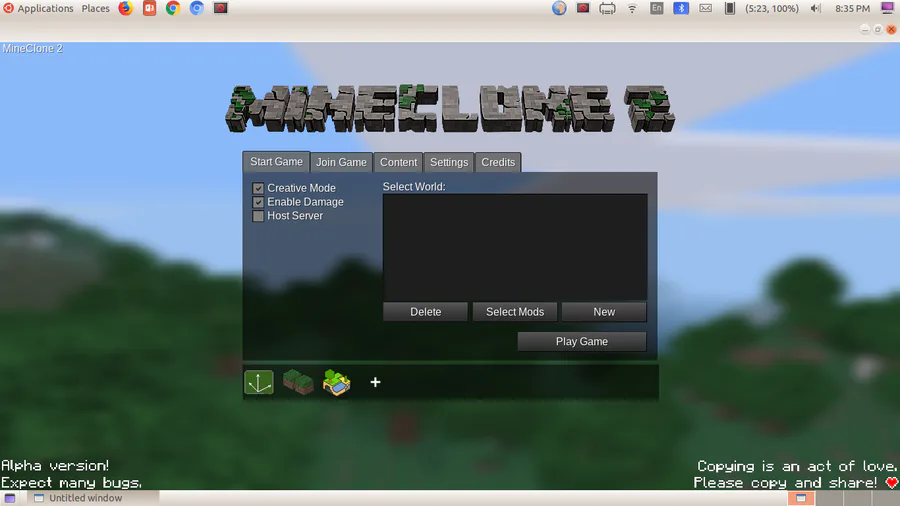
Task: Switch to the Start Game tab
Action: click(x=276, y=162)
